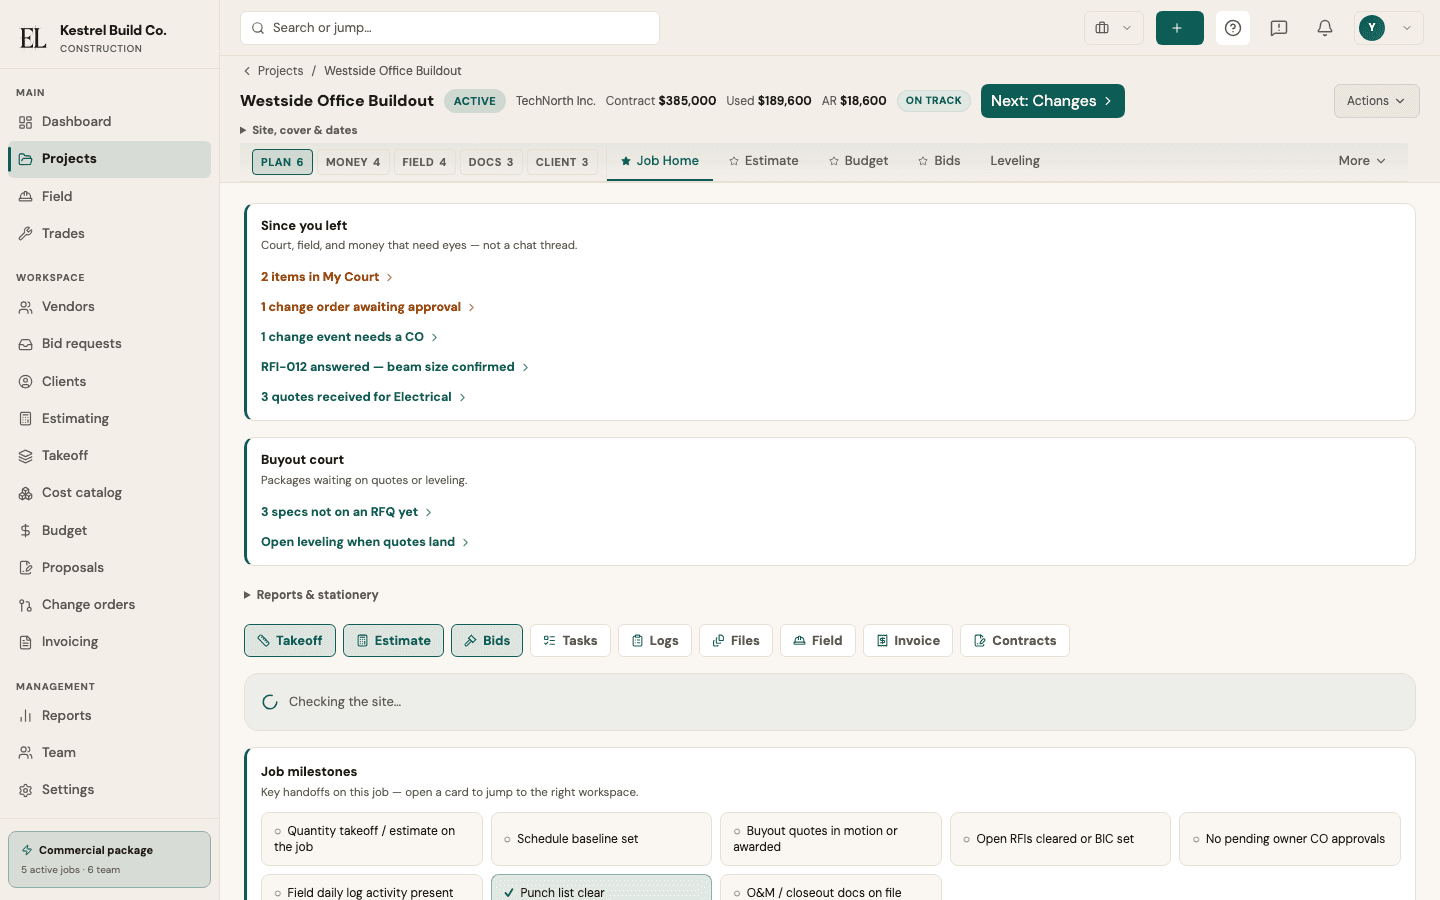The image size is (1440, 900).
Task: Click the Change orders branch icon
Action: click(x=26, y=605)
